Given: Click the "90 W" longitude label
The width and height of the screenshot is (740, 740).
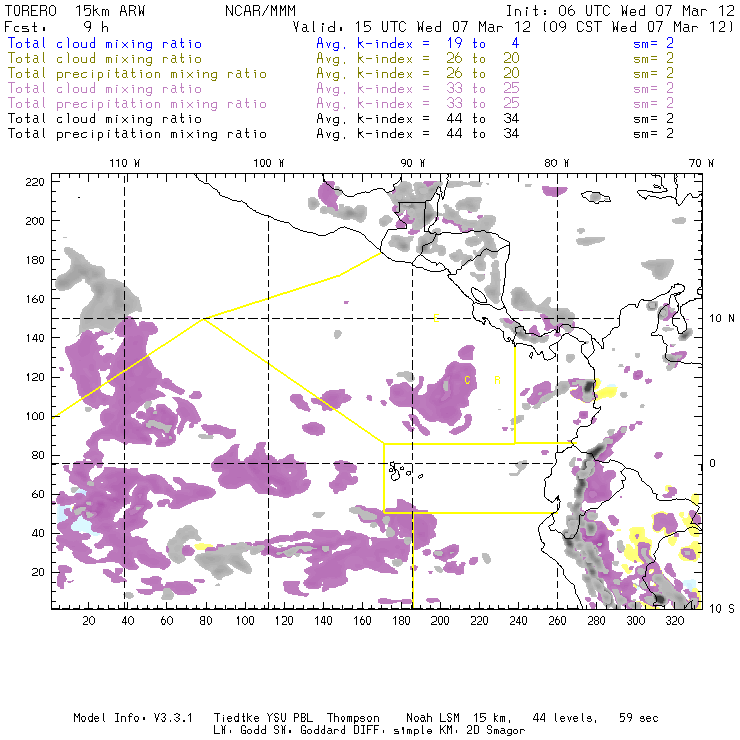Looking at the screenshot, I should point(413,163).
